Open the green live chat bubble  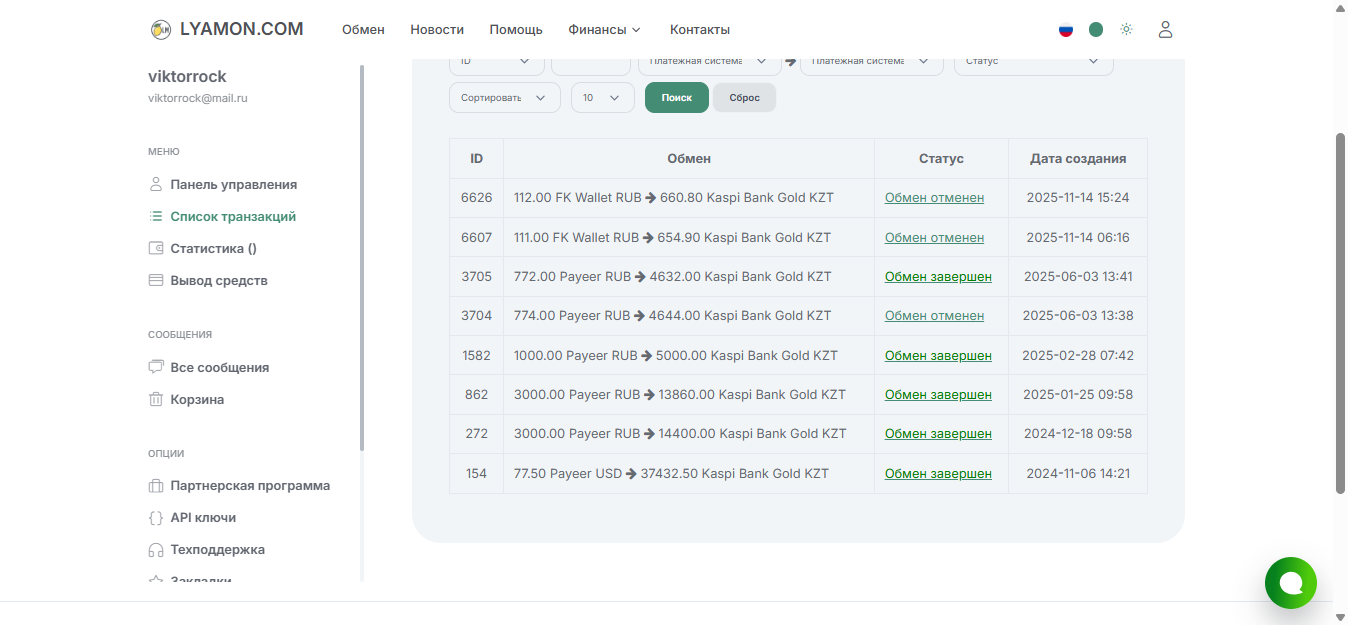tap(1291, 583)
